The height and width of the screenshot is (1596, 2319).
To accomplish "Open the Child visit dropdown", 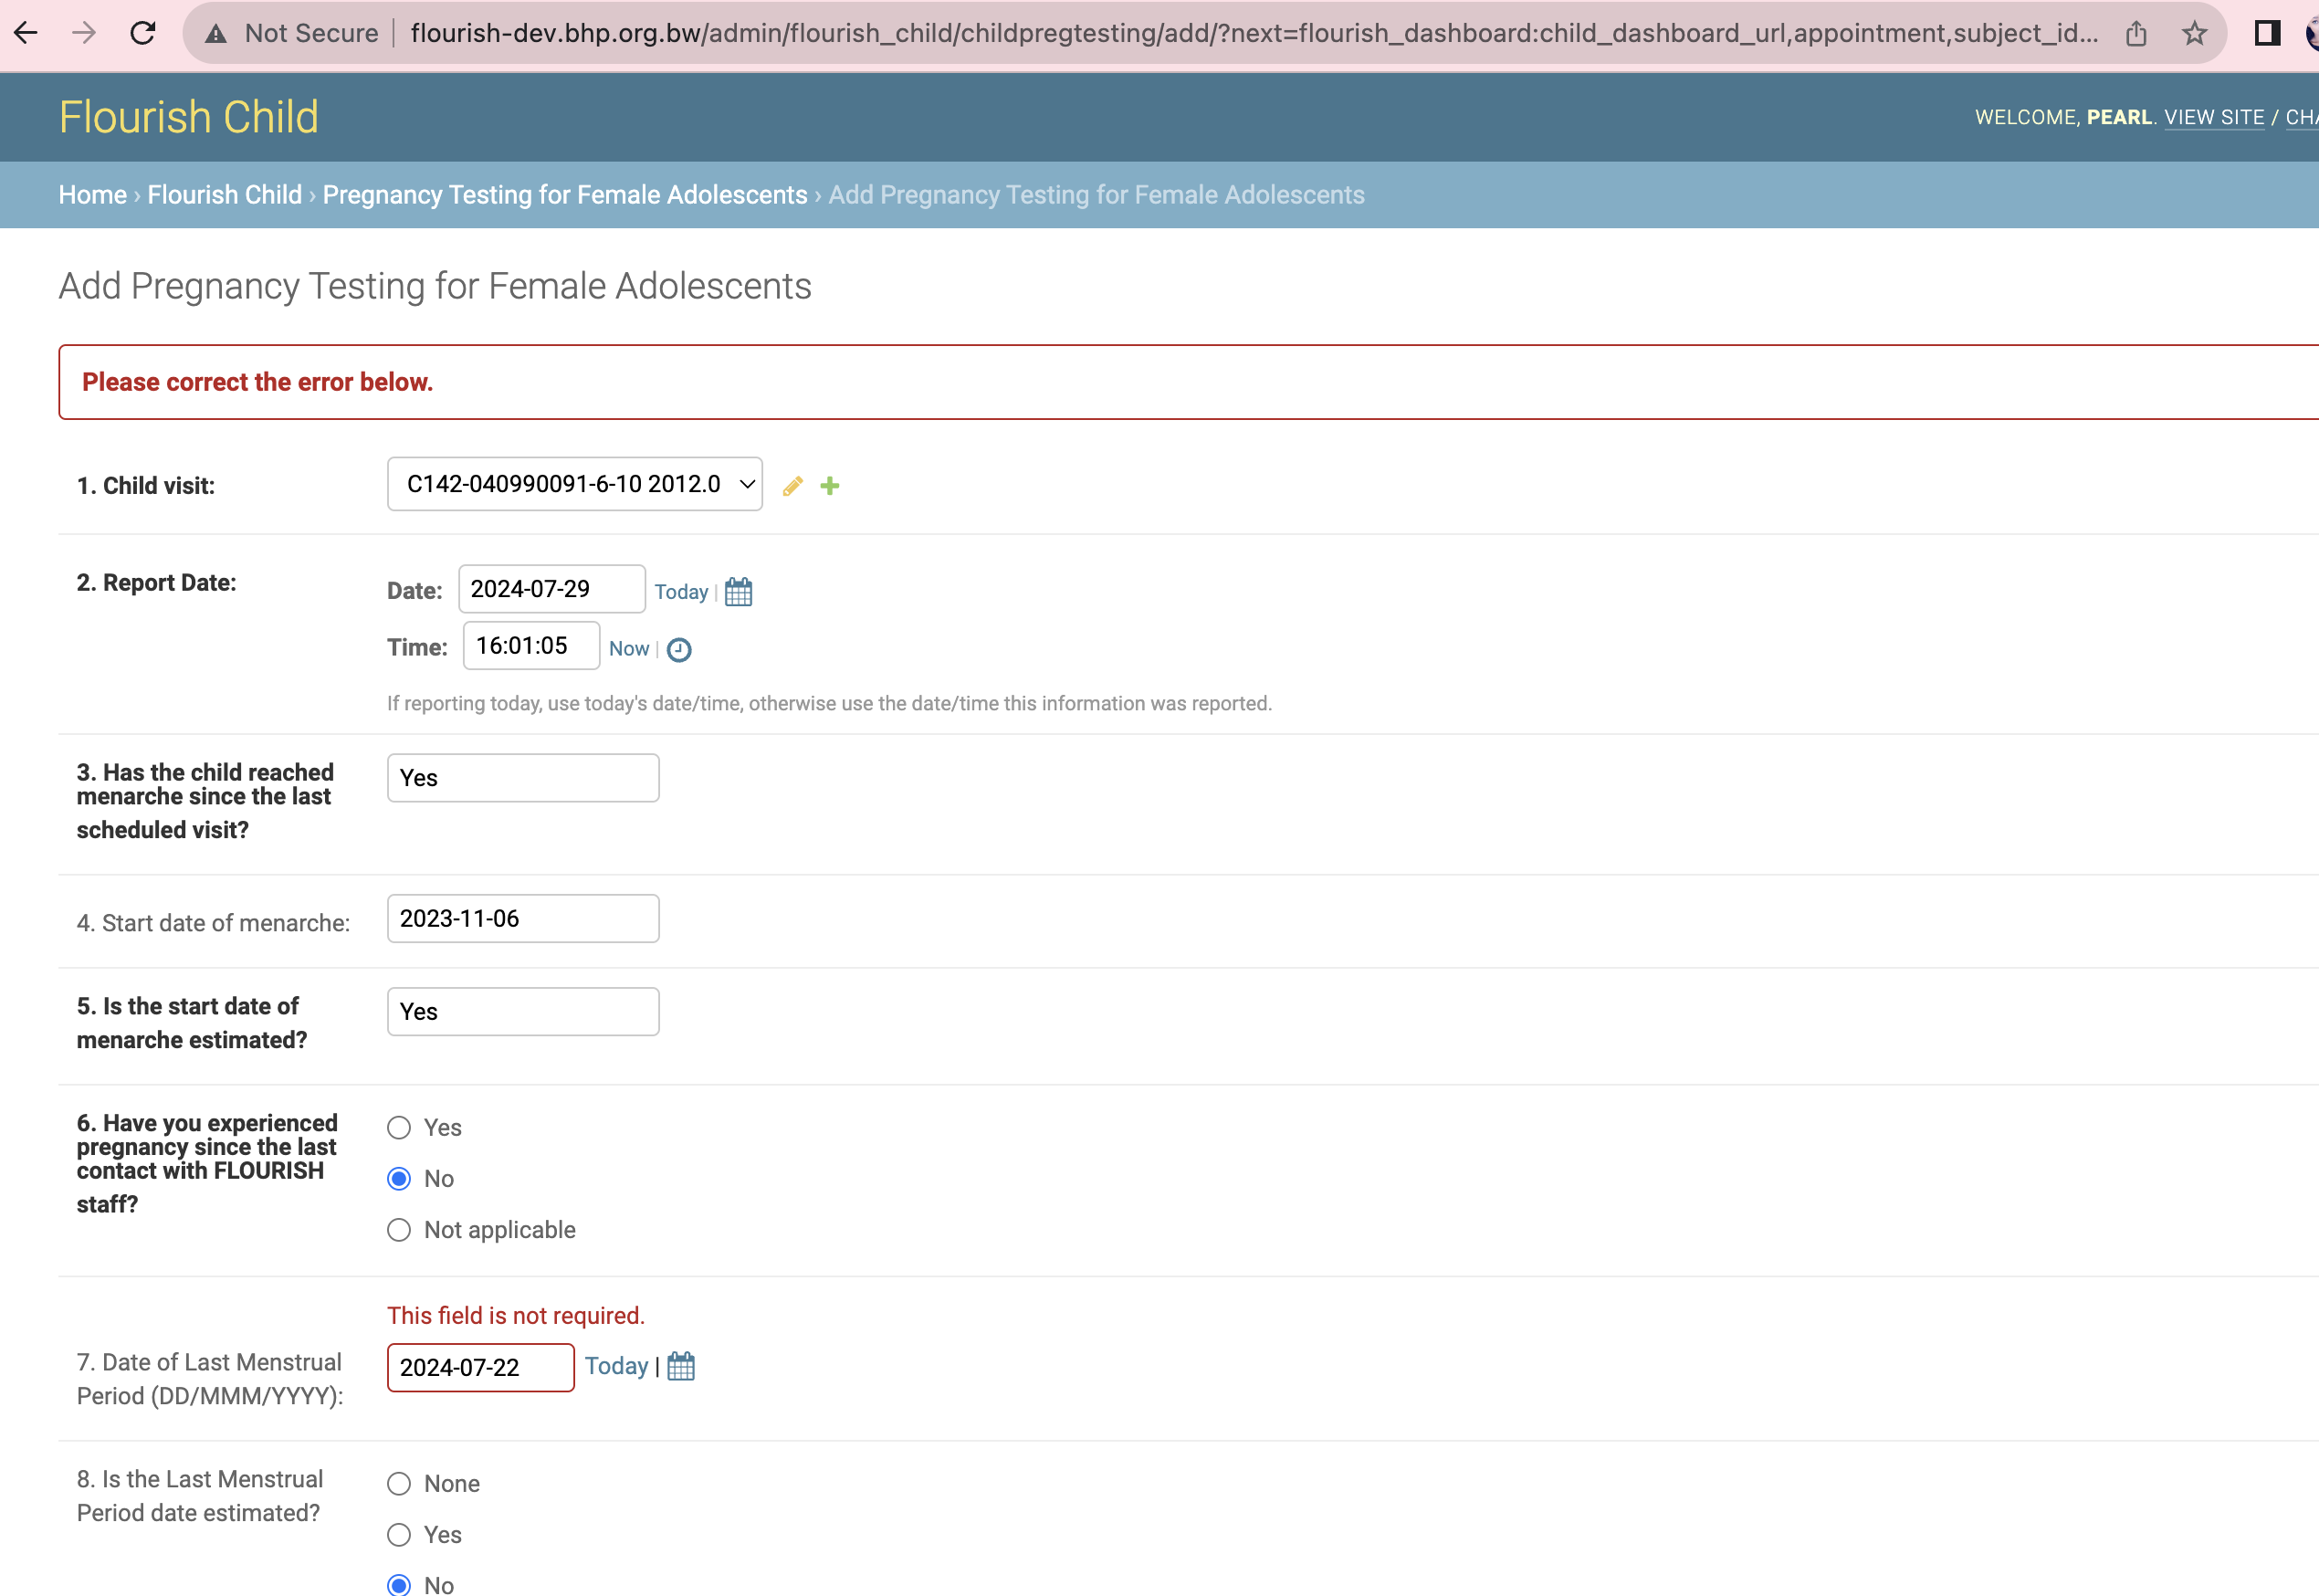I will coord(575,484).
